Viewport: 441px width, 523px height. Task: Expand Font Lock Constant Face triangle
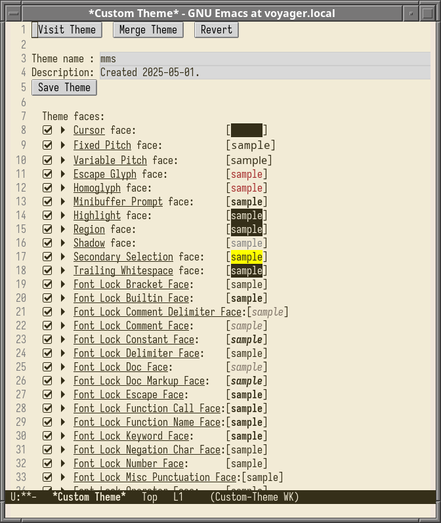coord(63,340)
